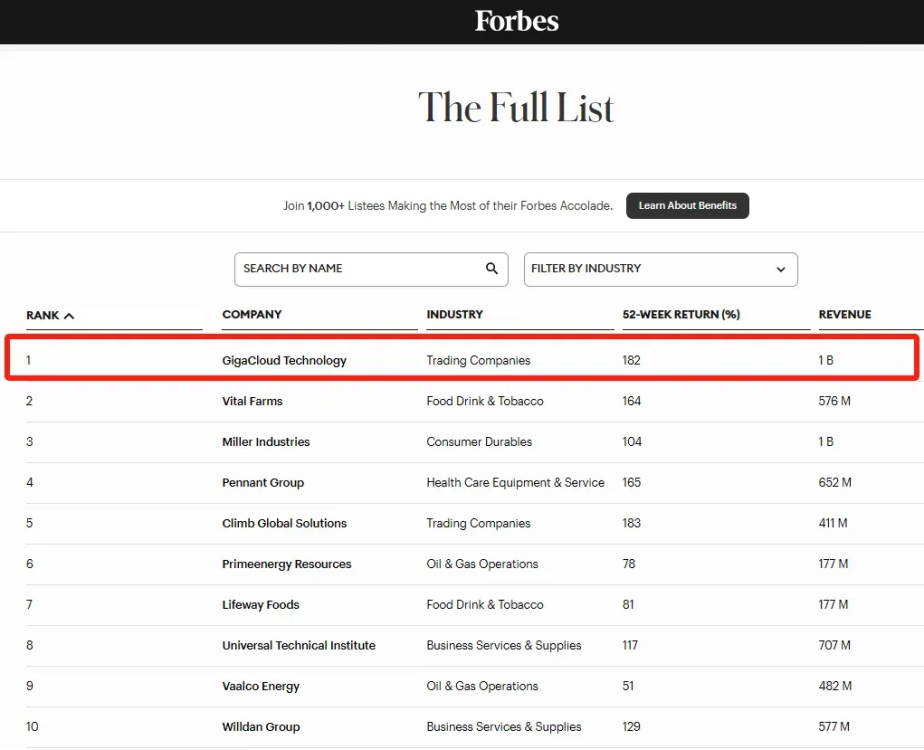Sort by Rank column header

[43, 315]
